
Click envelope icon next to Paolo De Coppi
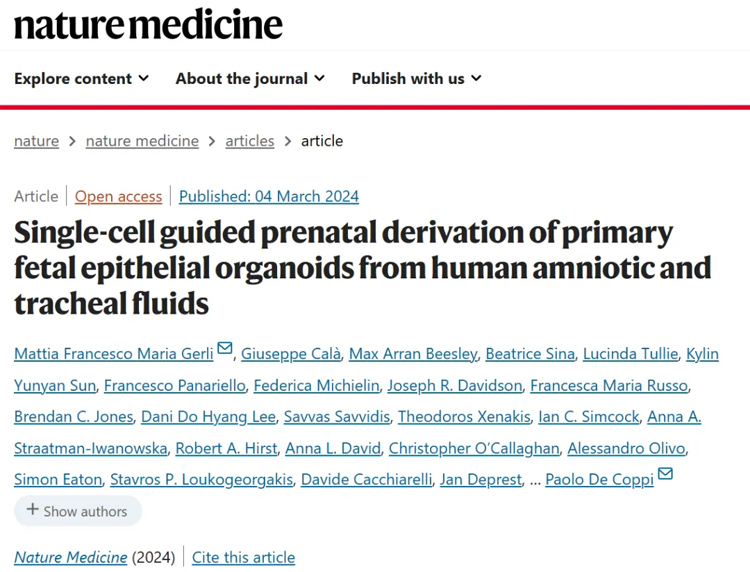[665, 473]
